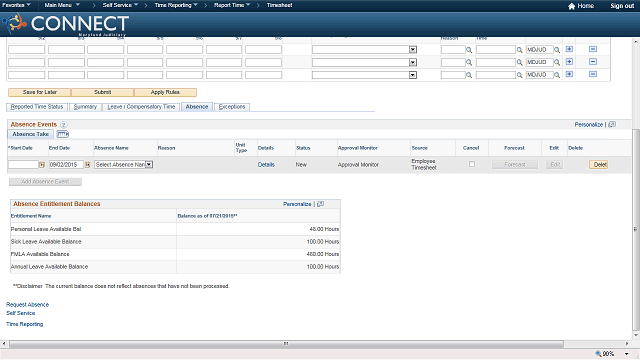Open the Request Absence link
Image resolution: width=640 pixels, height=360 pixels.
coord(27,304)
